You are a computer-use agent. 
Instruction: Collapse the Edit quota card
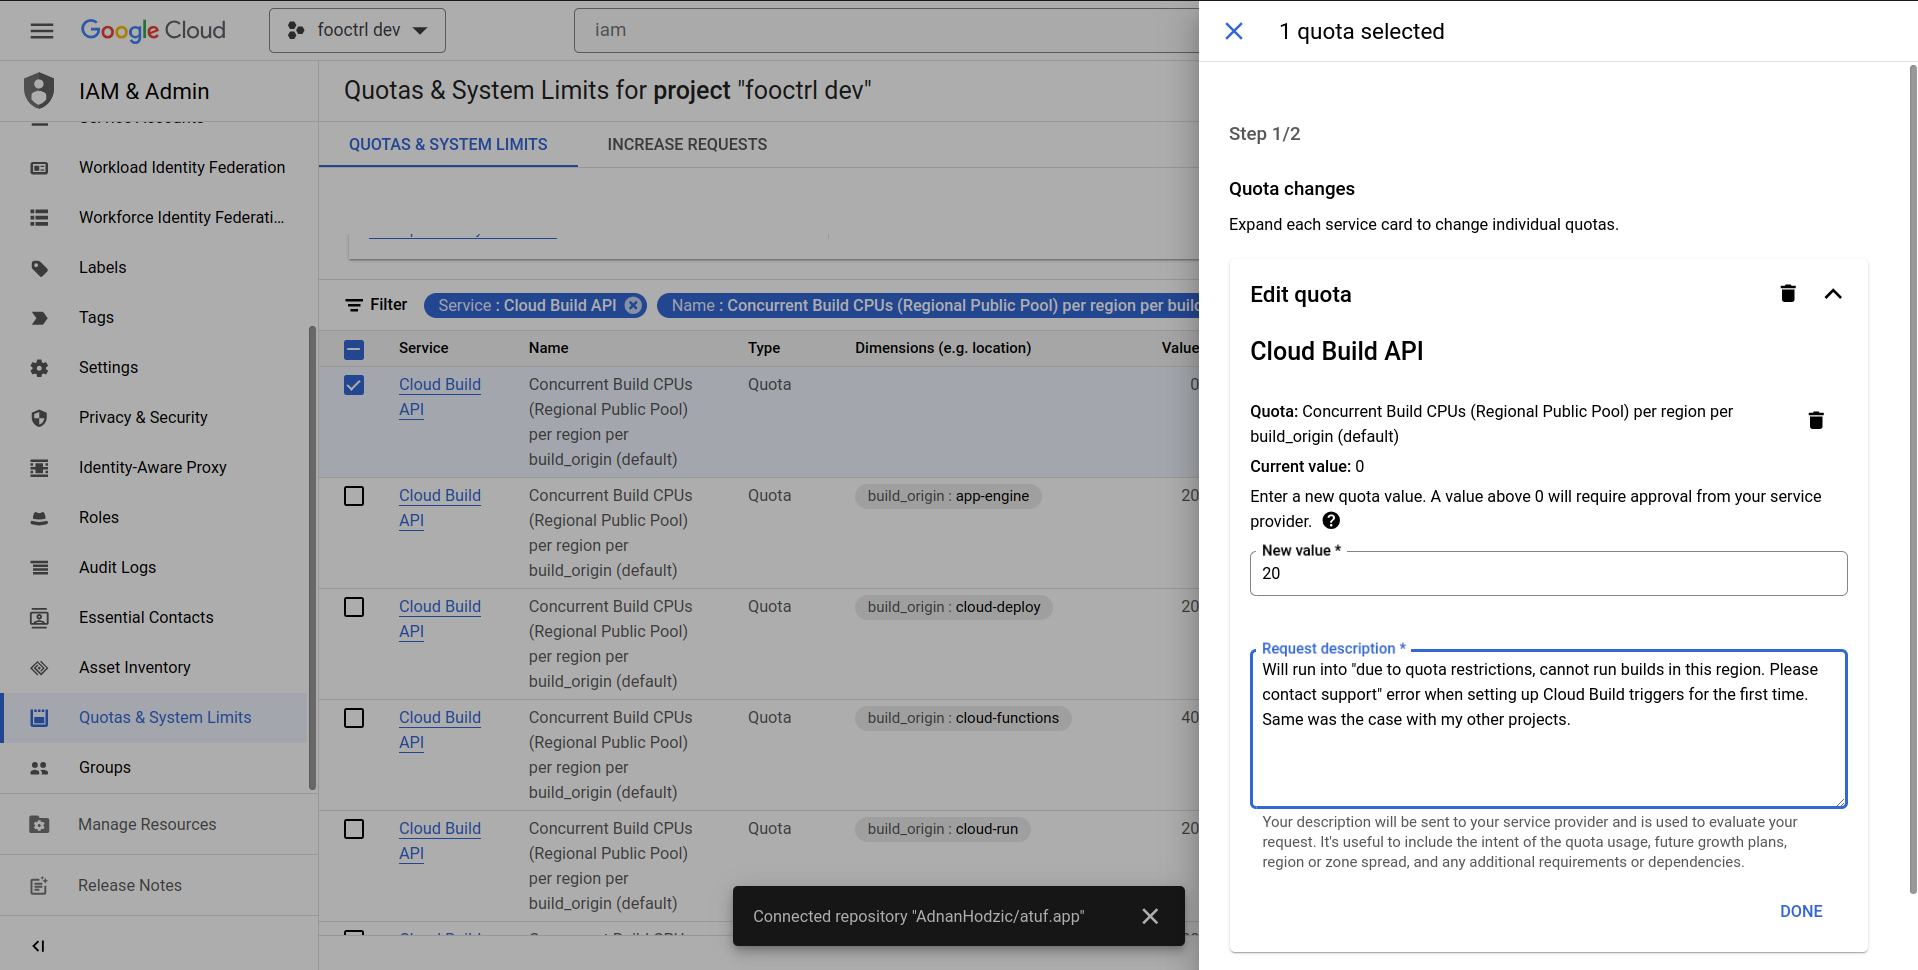coord(1833,294)
